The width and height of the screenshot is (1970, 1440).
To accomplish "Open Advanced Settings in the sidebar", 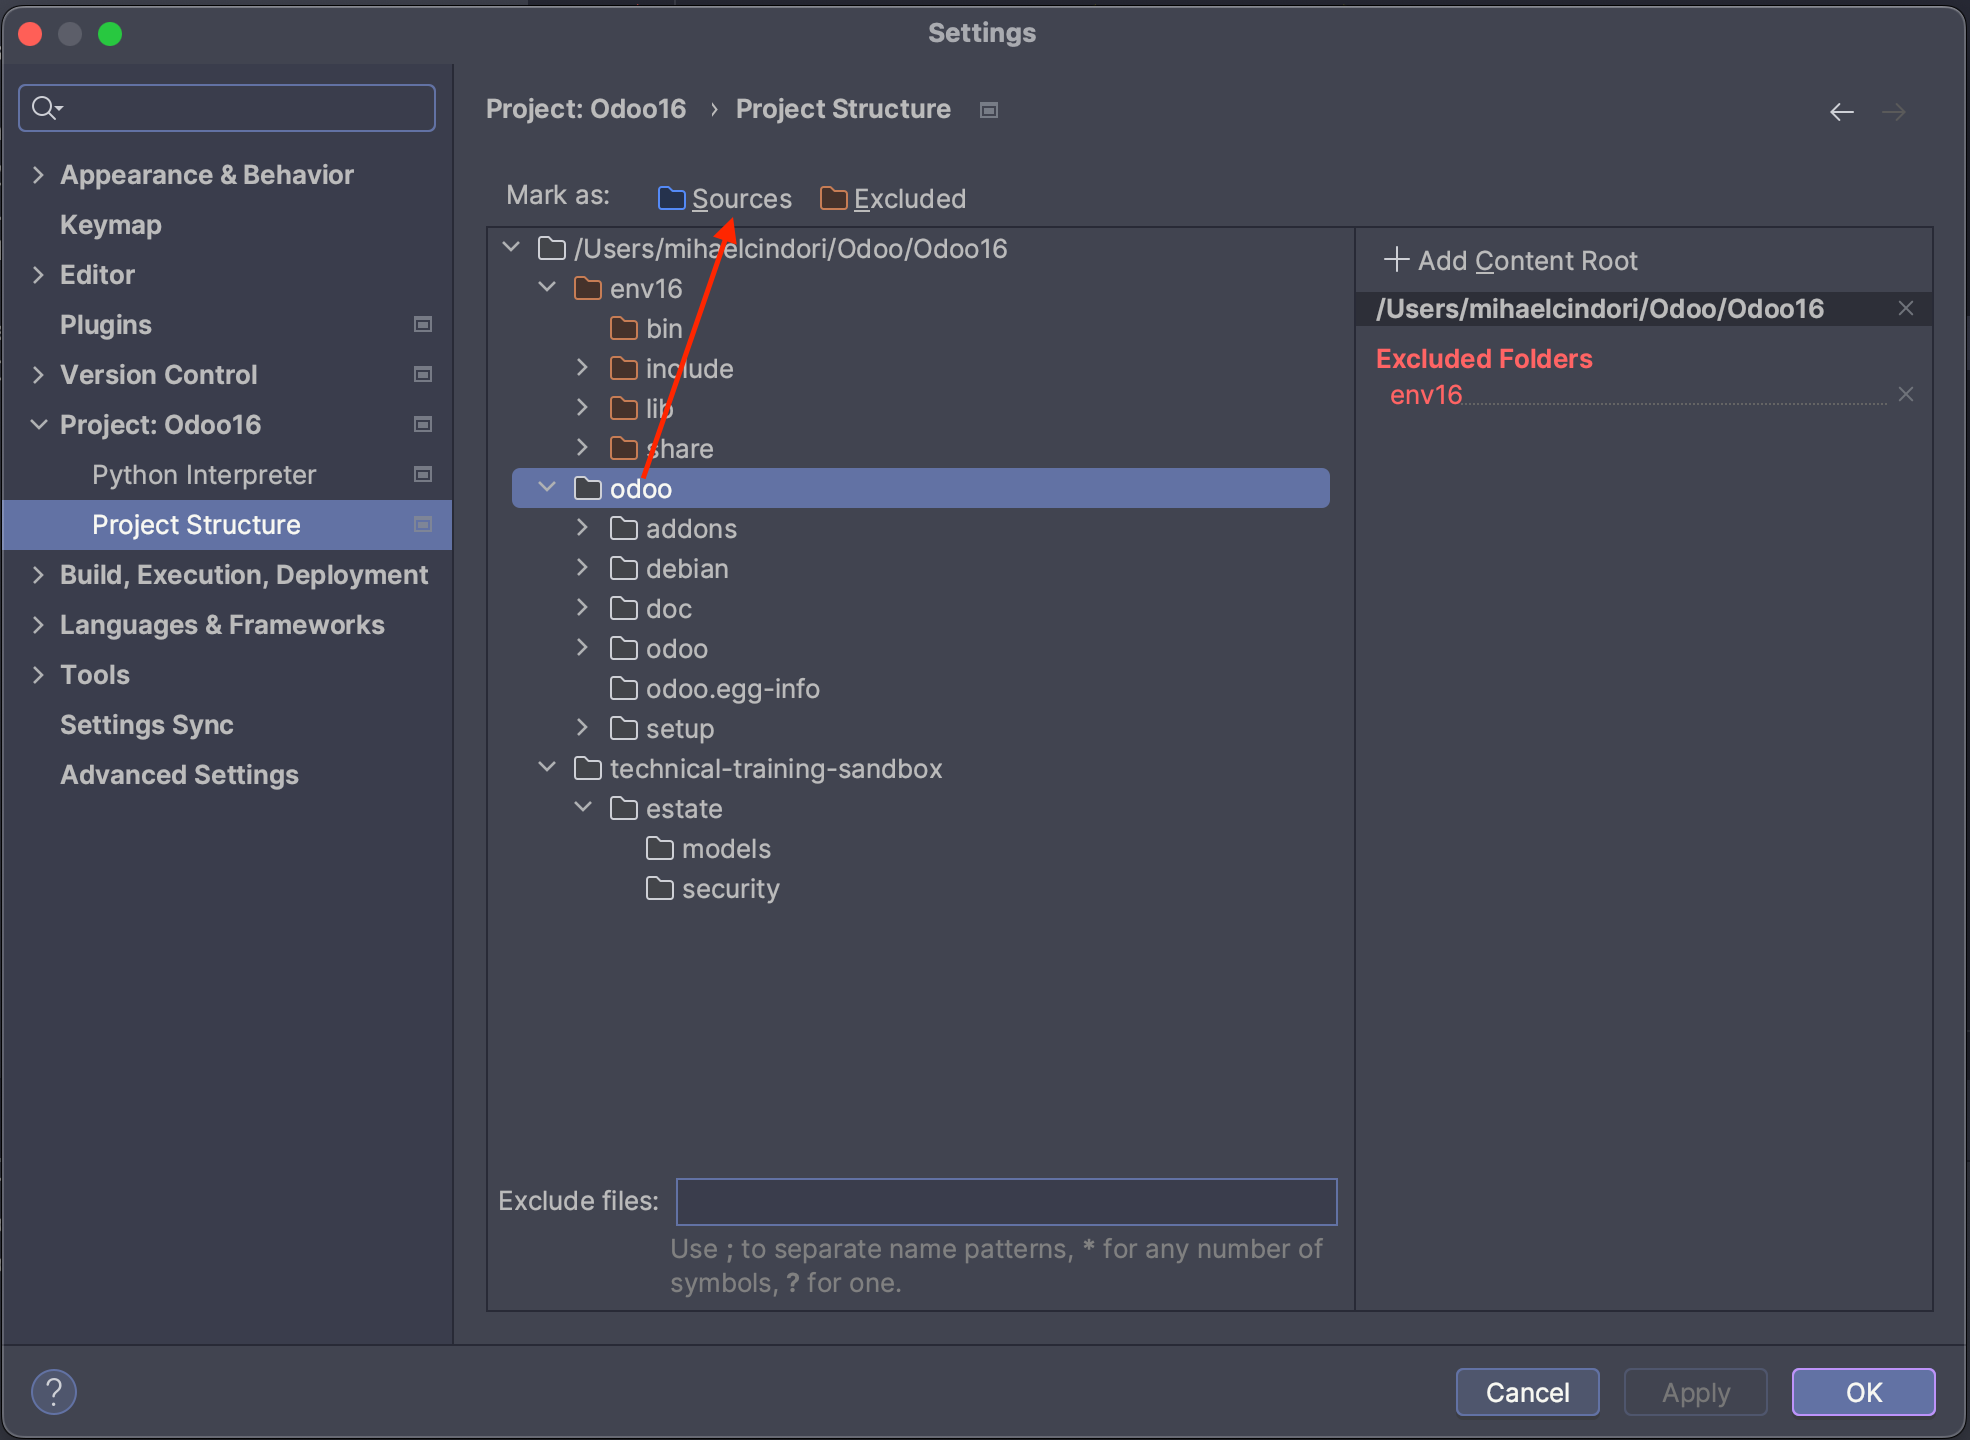I will [179, 774].
